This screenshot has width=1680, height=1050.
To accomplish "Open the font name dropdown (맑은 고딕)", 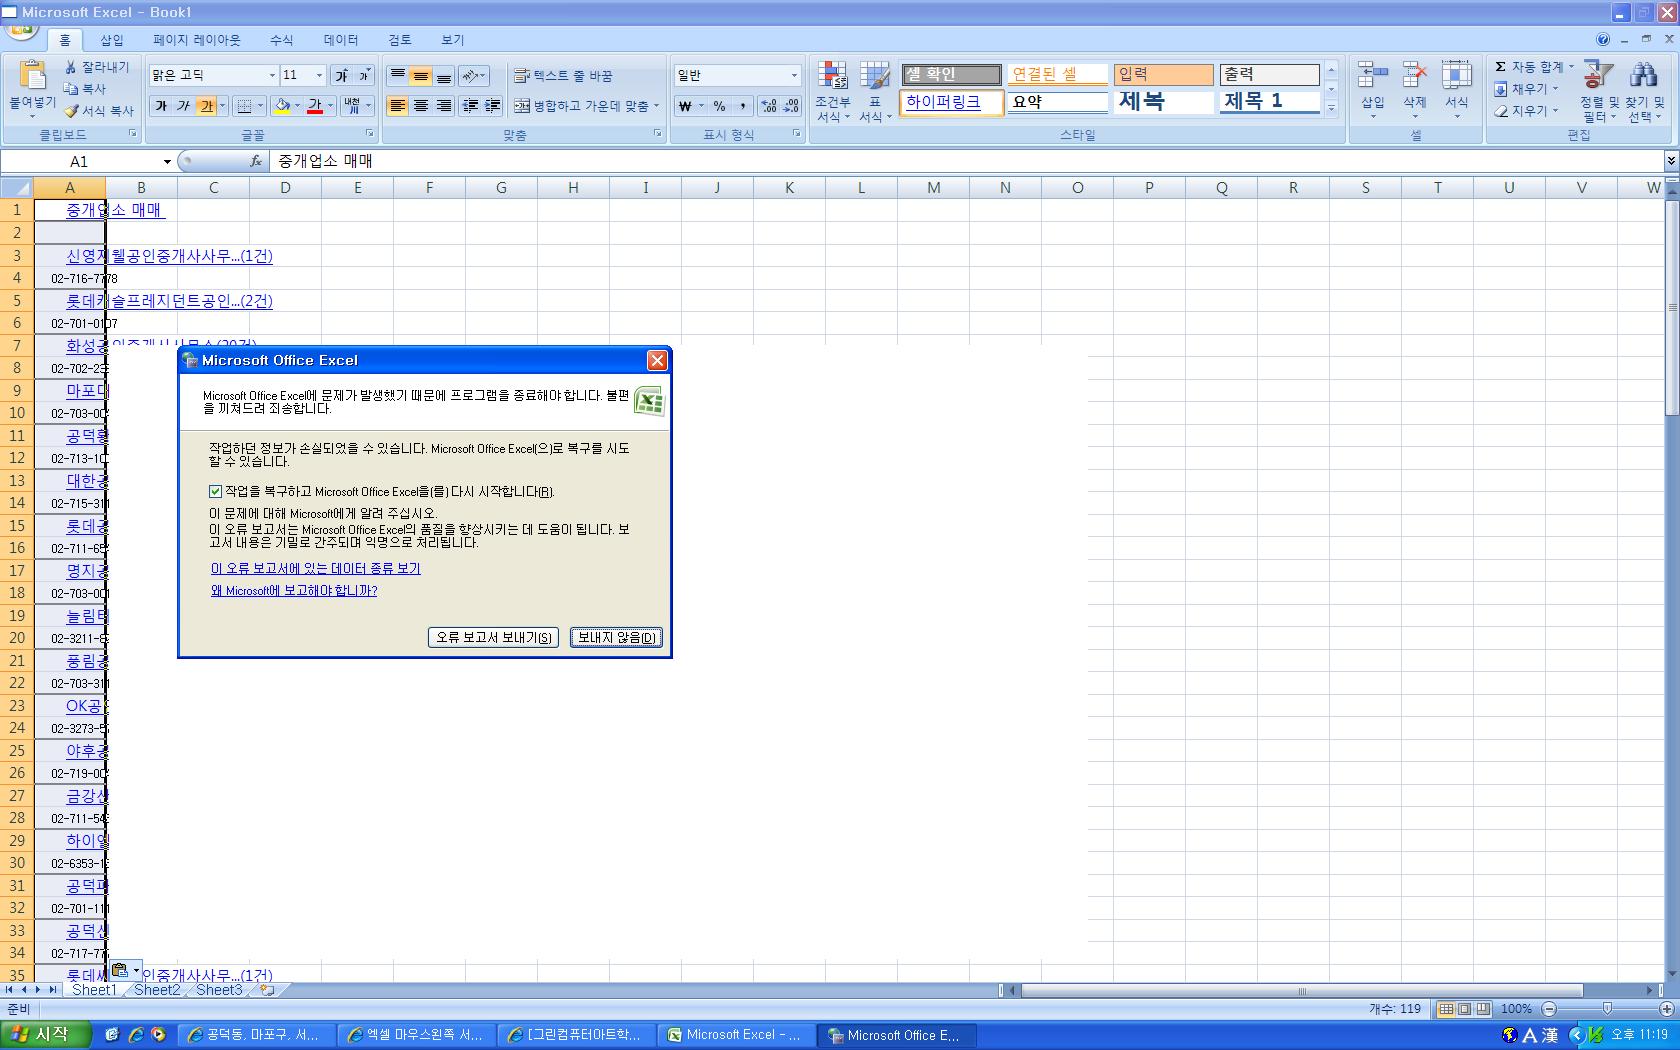I will pos(271,75).
